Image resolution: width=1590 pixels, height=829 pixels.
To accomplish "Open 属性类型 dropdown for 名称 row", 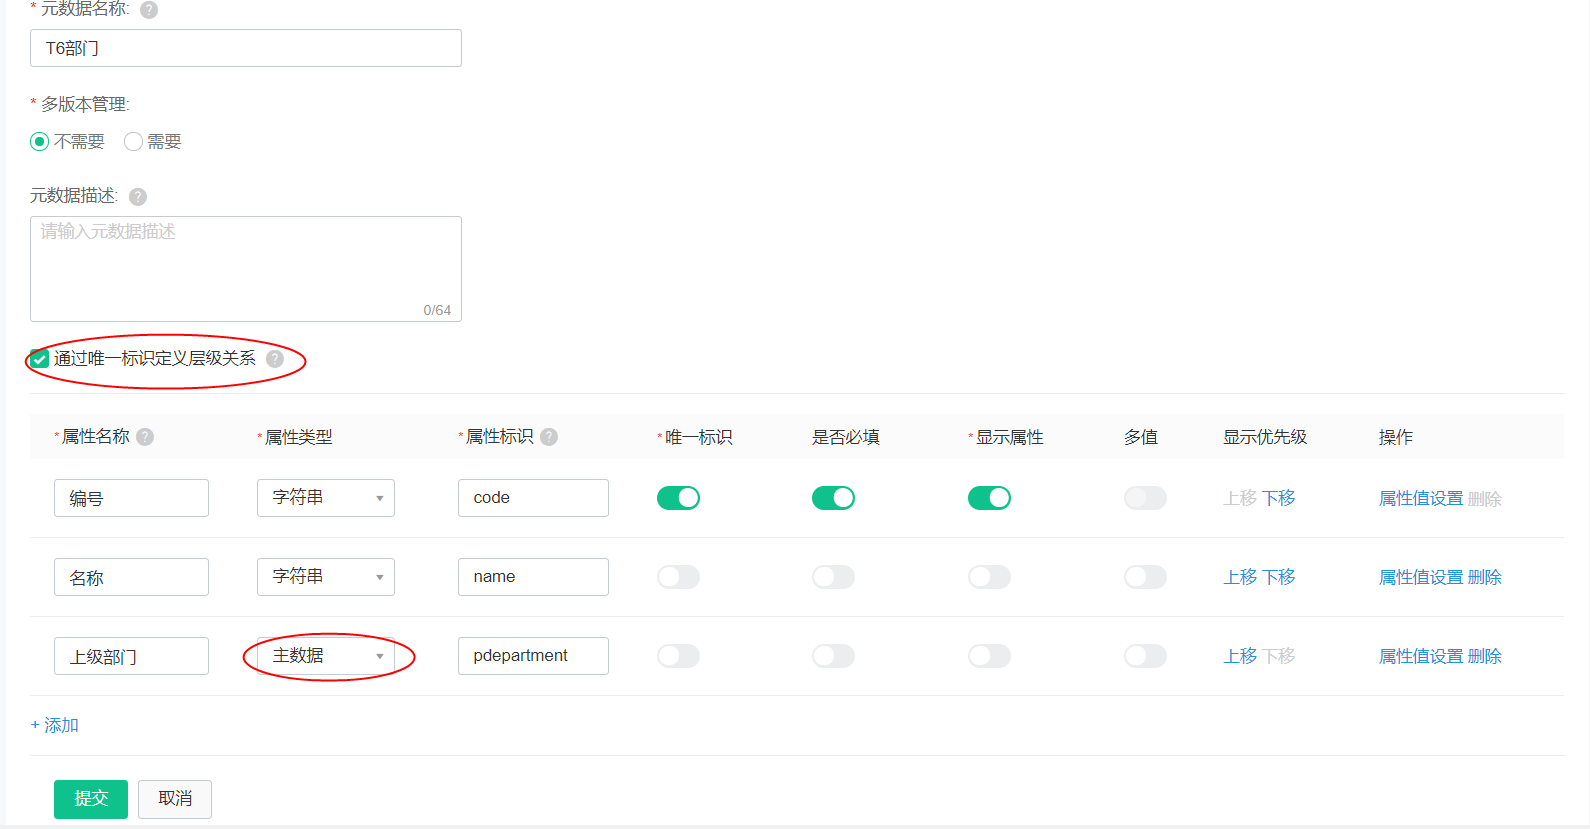I will click(x=326, y=577).
